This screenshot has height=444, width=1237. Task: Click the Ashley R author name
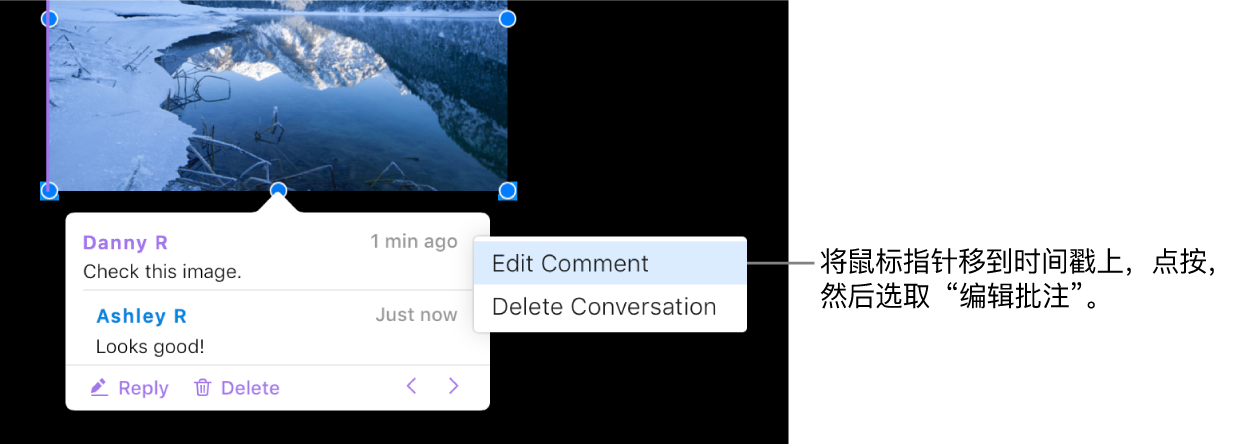[x=141, y=316]
